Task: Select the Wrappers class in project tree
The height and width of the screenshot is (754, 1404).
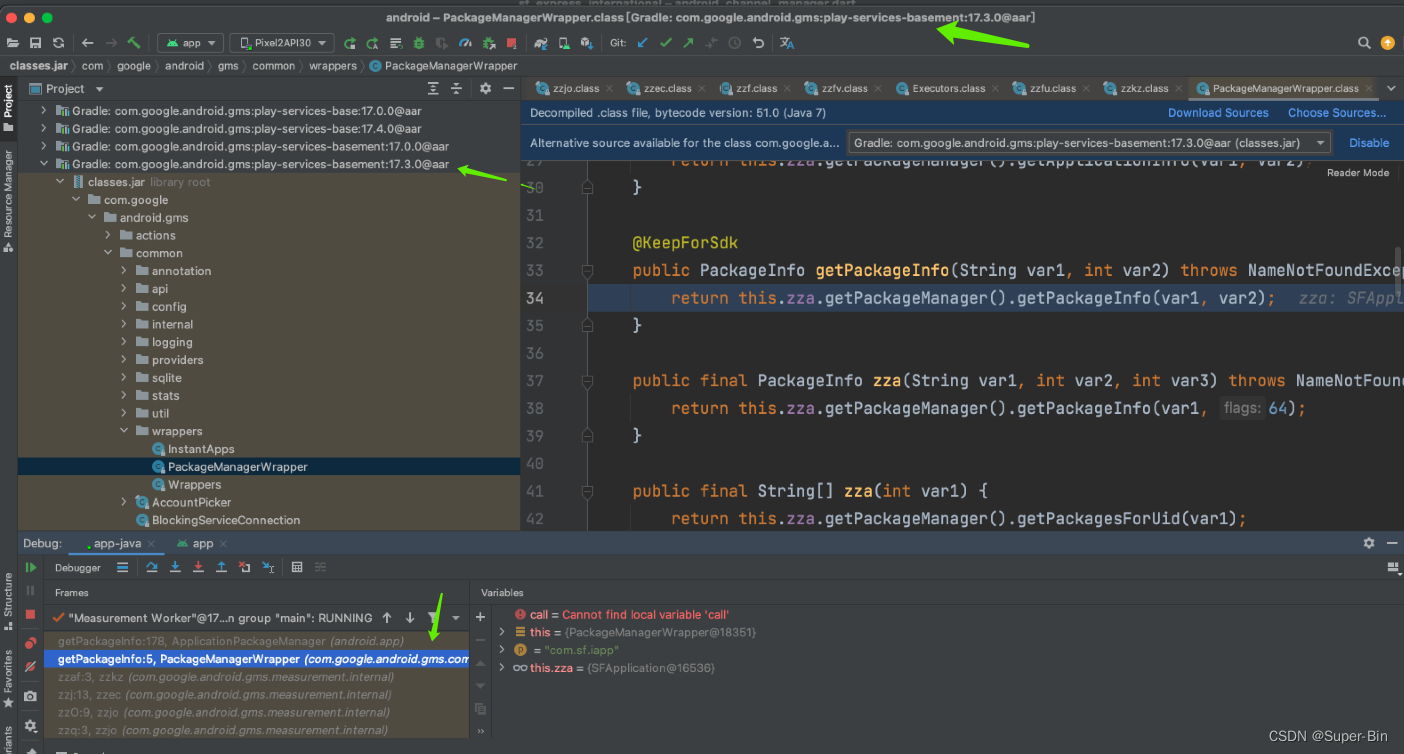Action: (194, 485)
